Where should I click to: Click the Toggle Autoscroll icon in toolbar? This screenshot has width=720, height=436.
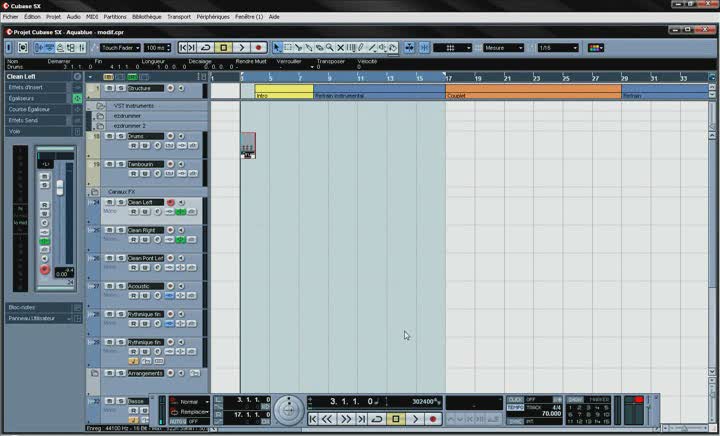coord(410,48)
